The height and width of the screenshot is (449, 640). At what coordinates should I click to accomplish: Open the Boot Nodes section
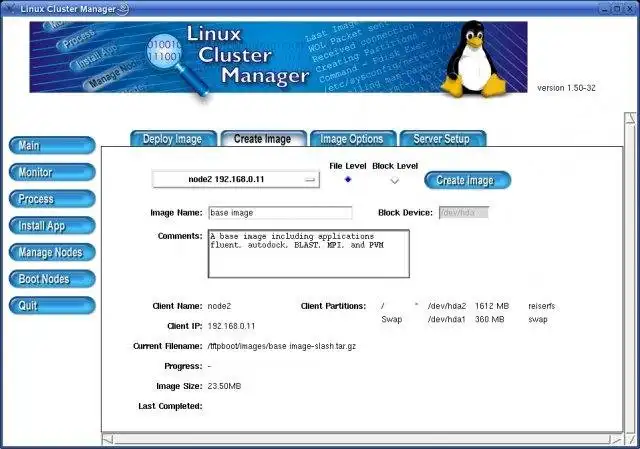point(52,279)
